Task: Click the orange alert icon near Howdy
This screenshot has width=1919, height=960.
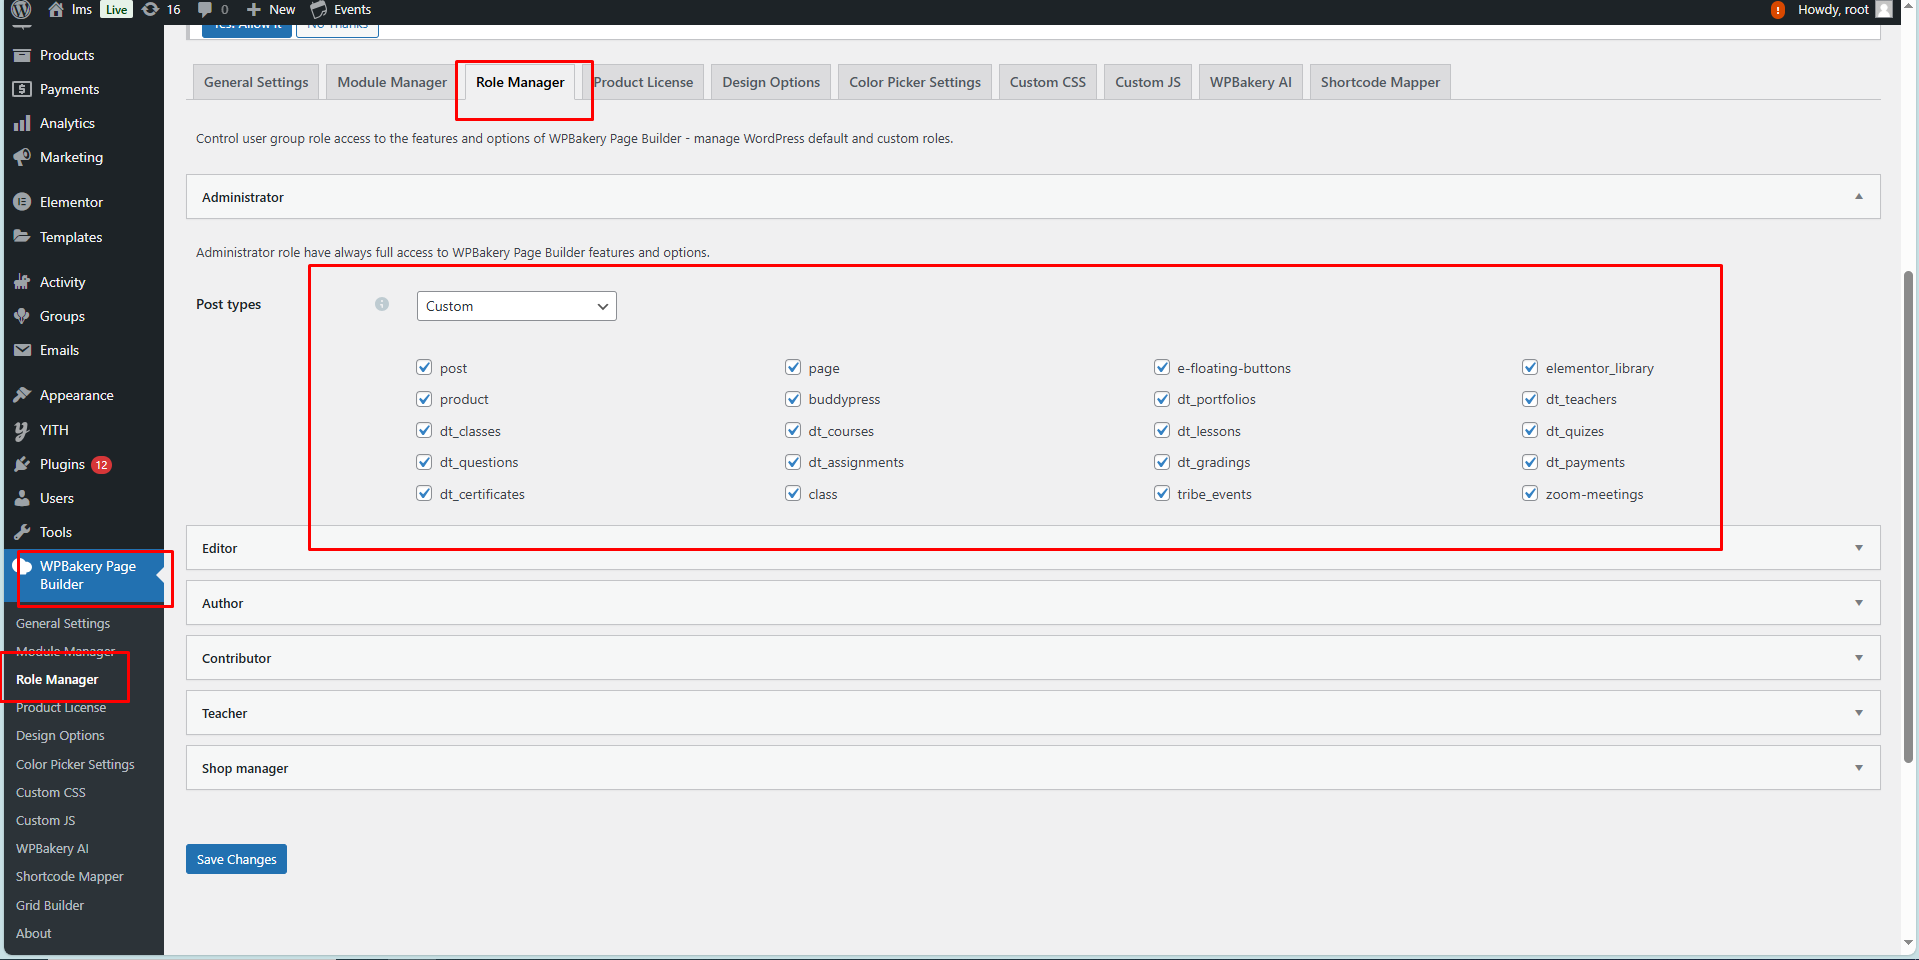Action: 1777,10
